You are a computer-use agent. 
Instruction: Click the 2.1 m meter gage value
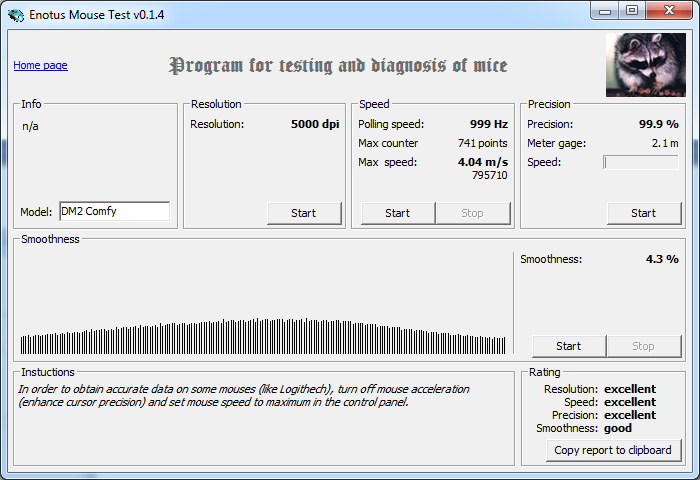665,143
